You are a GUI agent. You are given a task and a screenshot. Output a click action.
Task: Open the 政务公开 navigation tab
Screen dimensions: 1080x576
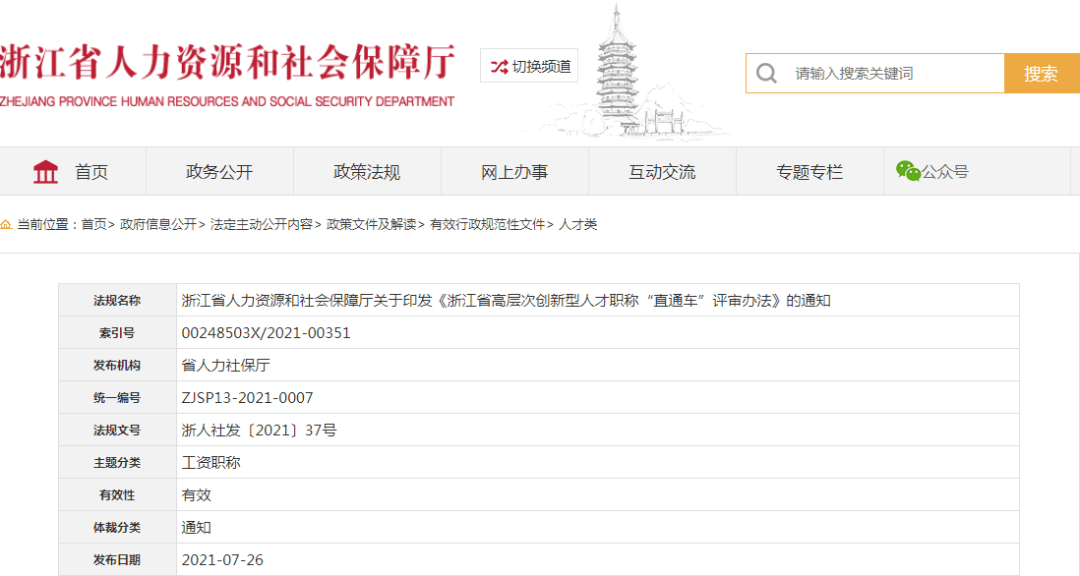220,172
